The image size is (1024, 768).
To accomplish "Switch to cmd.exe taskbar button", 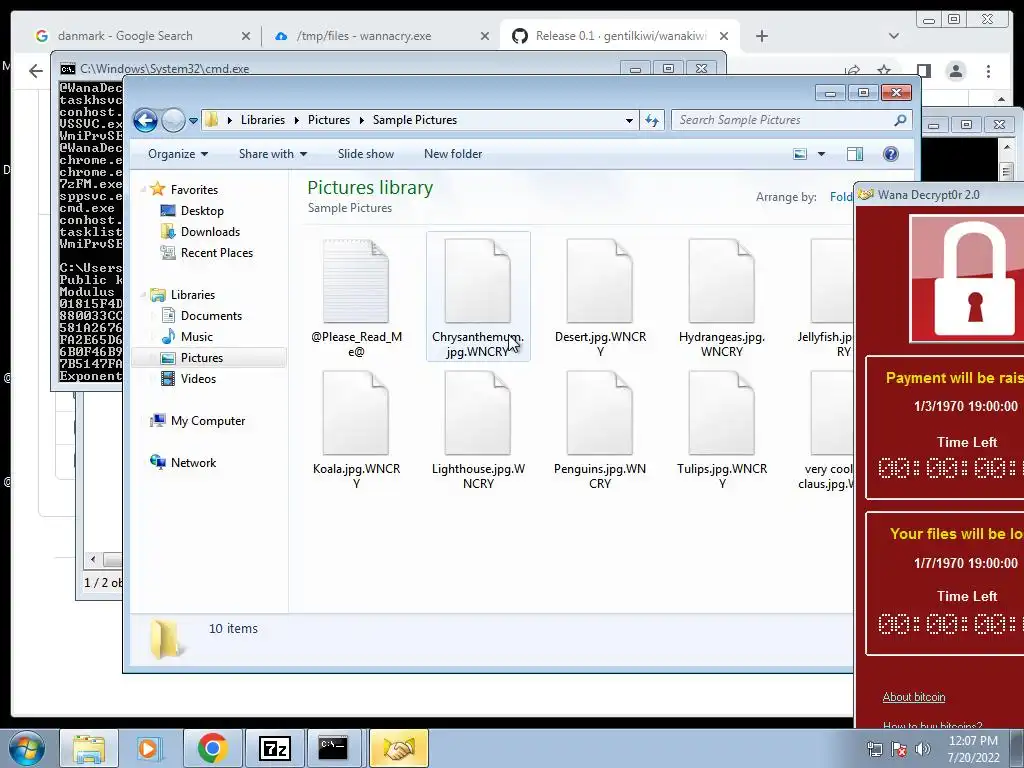I will pyautogui.click(x=334, y=748).
